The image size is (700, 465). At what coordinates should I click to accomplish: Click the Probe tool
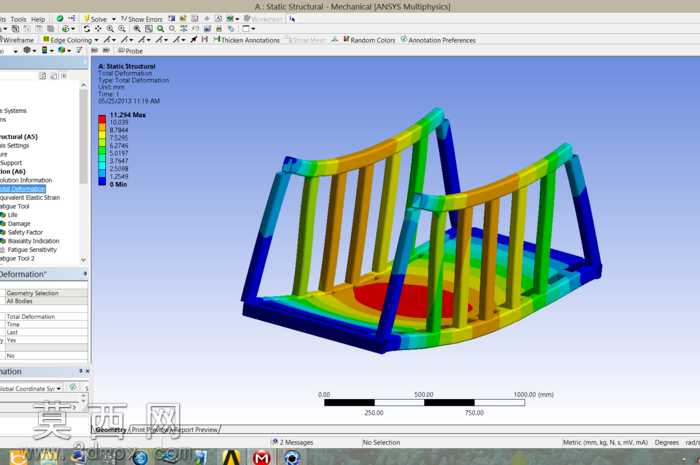coord(130,51)
